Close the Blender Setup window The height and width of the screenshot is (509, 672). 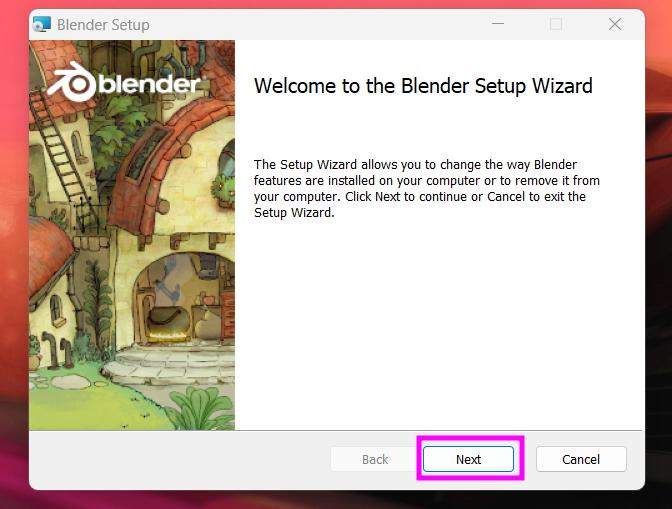coord(615,24)
